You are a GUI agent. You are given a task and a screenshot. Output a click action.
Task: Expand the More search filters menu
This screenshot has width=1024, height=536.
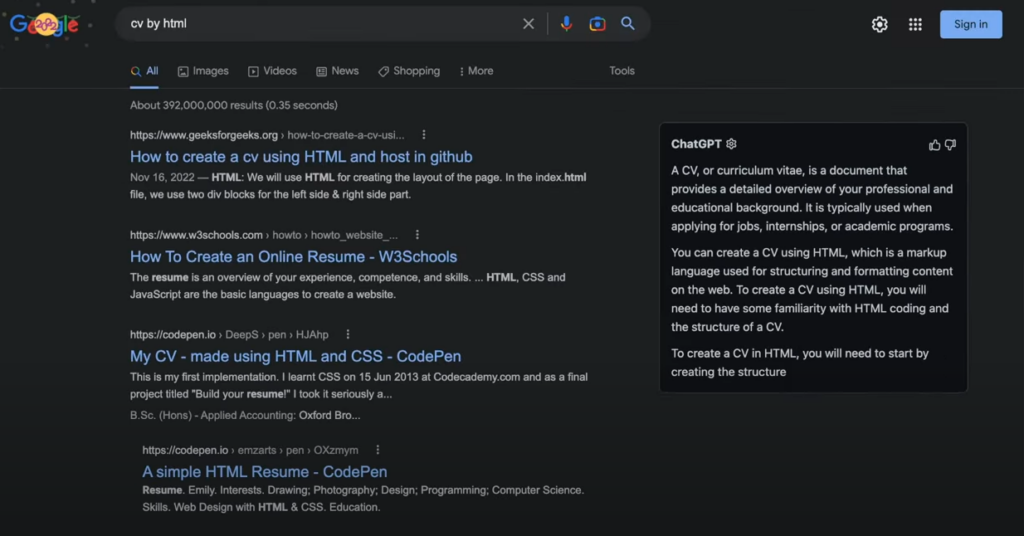(476, 71)
